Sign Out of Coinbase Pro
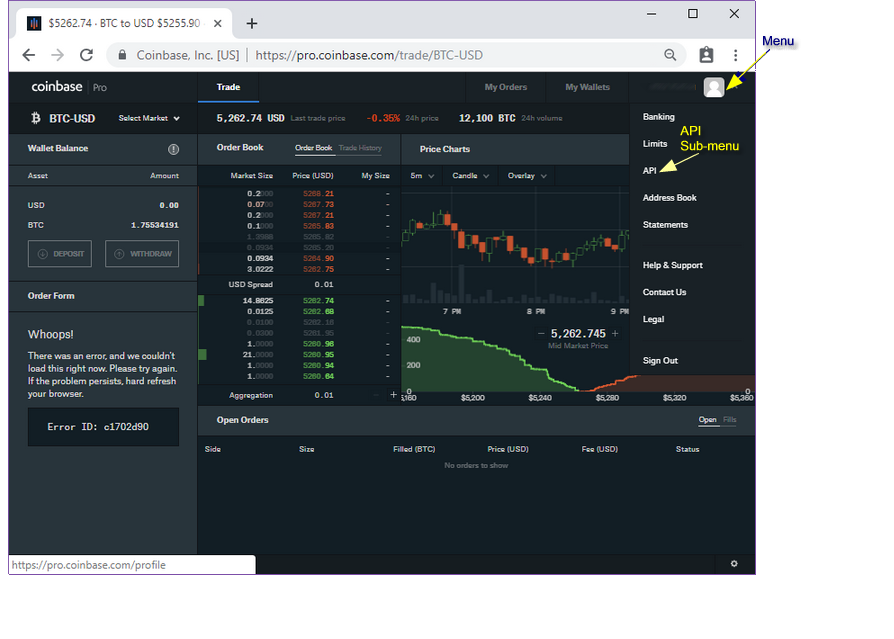 pyautogui.click(x=660, y=360)
